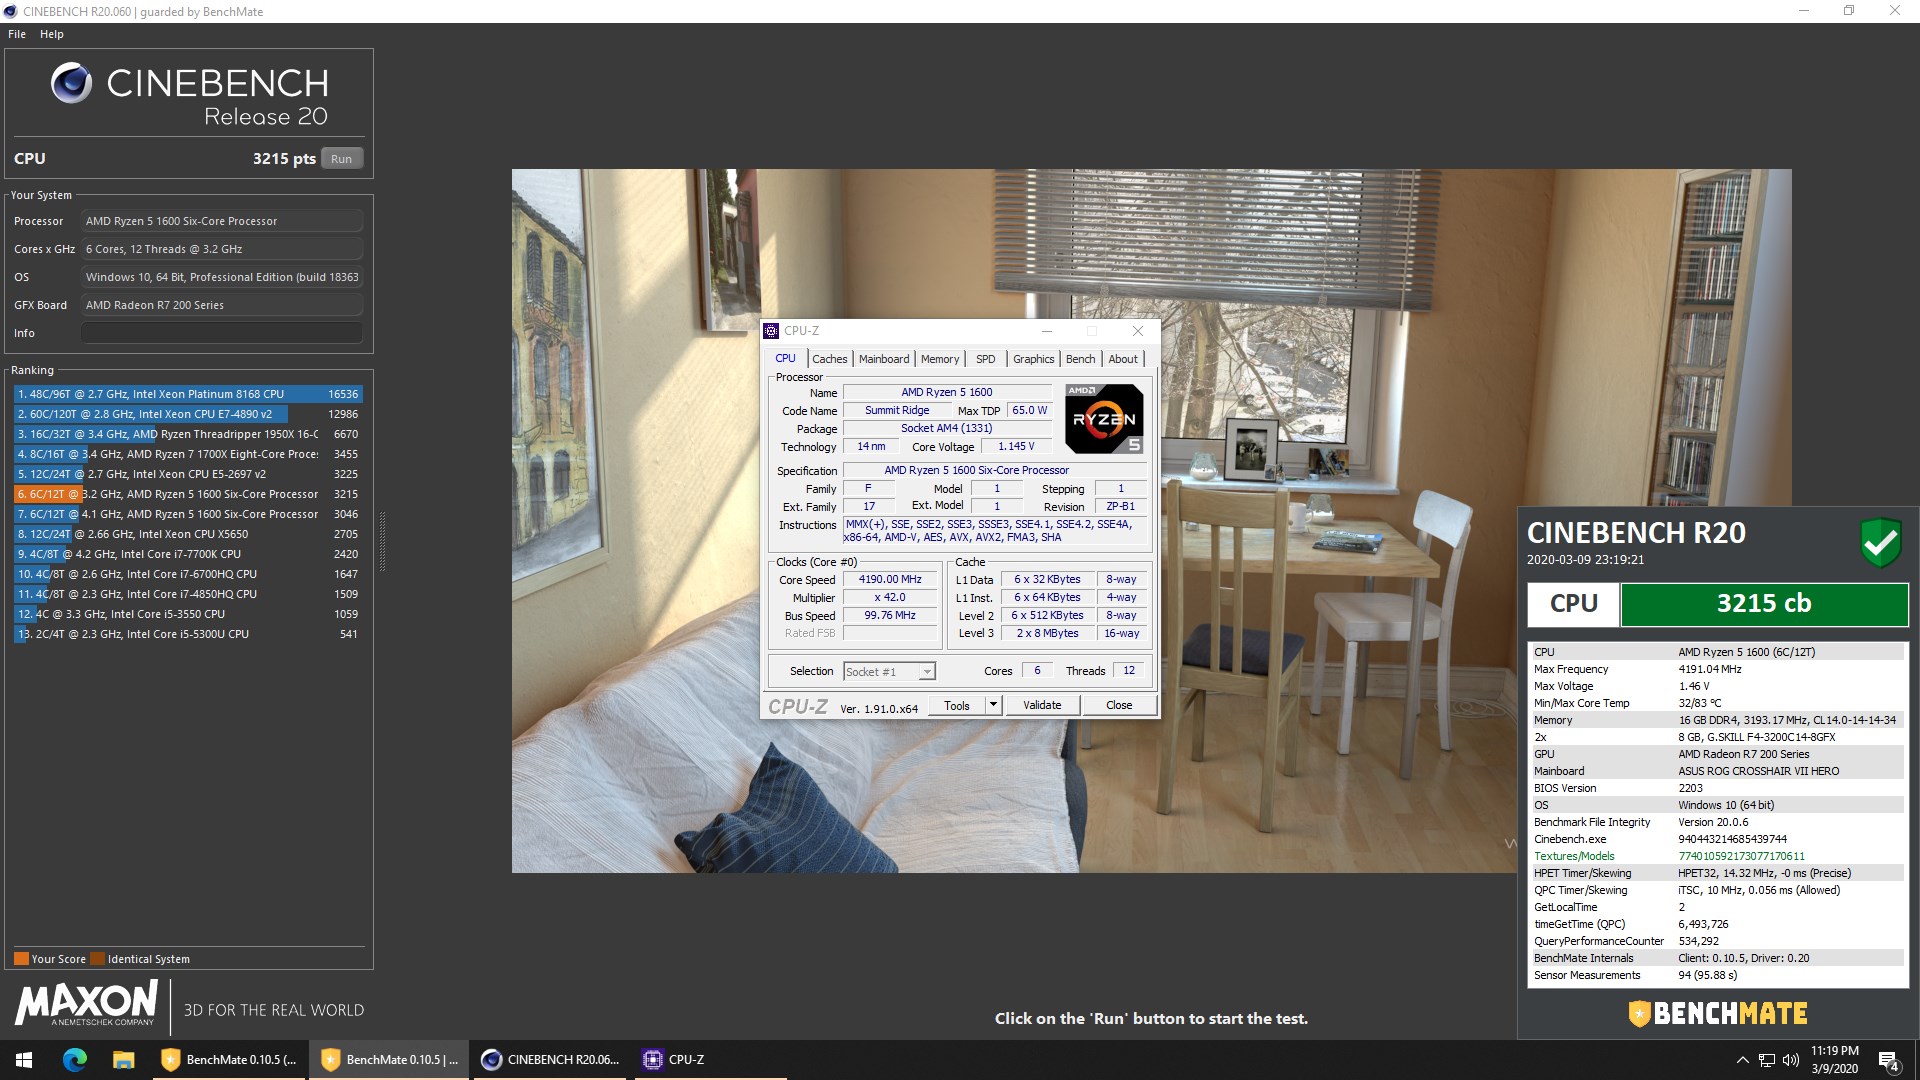Select the CPU tab in CPU-Z
Image resolution: width=1920 pixels, height=1080 pixels.
click(785, 358)
